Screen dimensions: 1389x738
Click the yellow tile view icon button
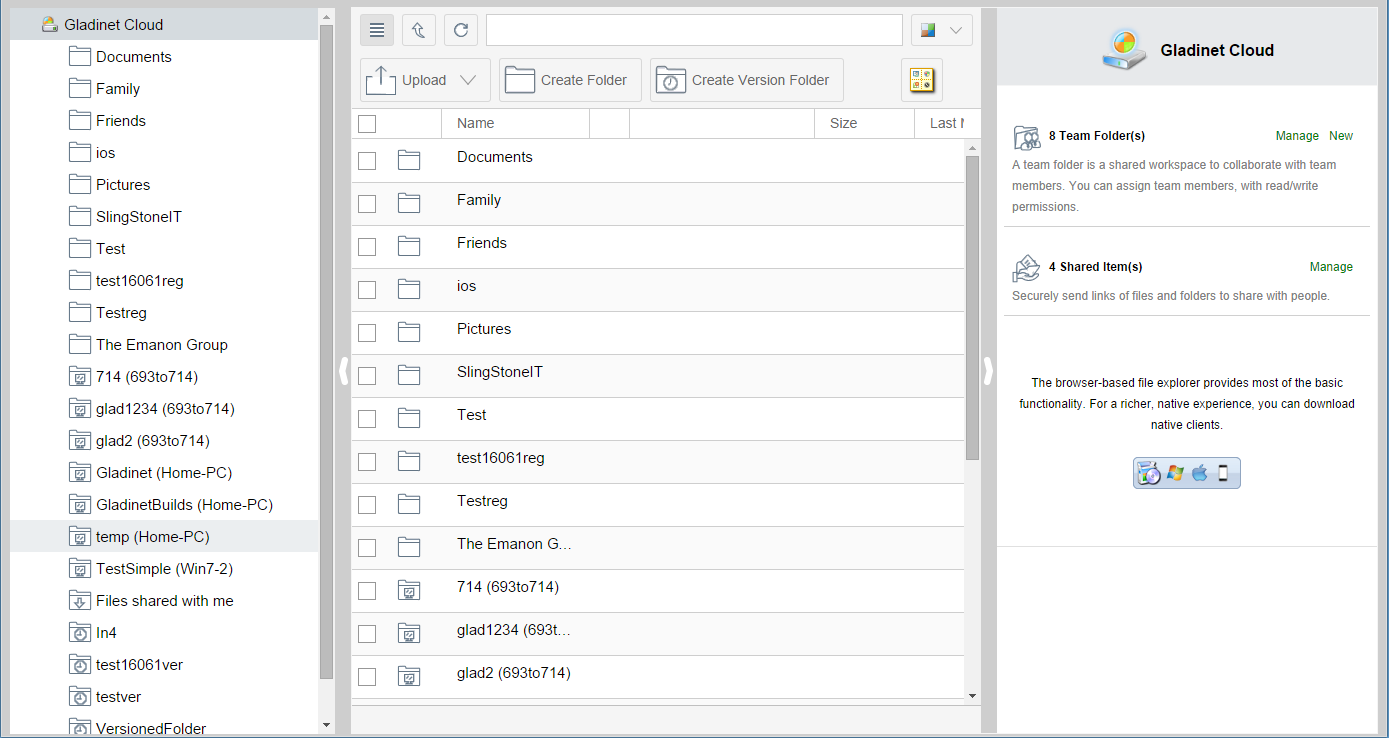(x=921, y=80)
